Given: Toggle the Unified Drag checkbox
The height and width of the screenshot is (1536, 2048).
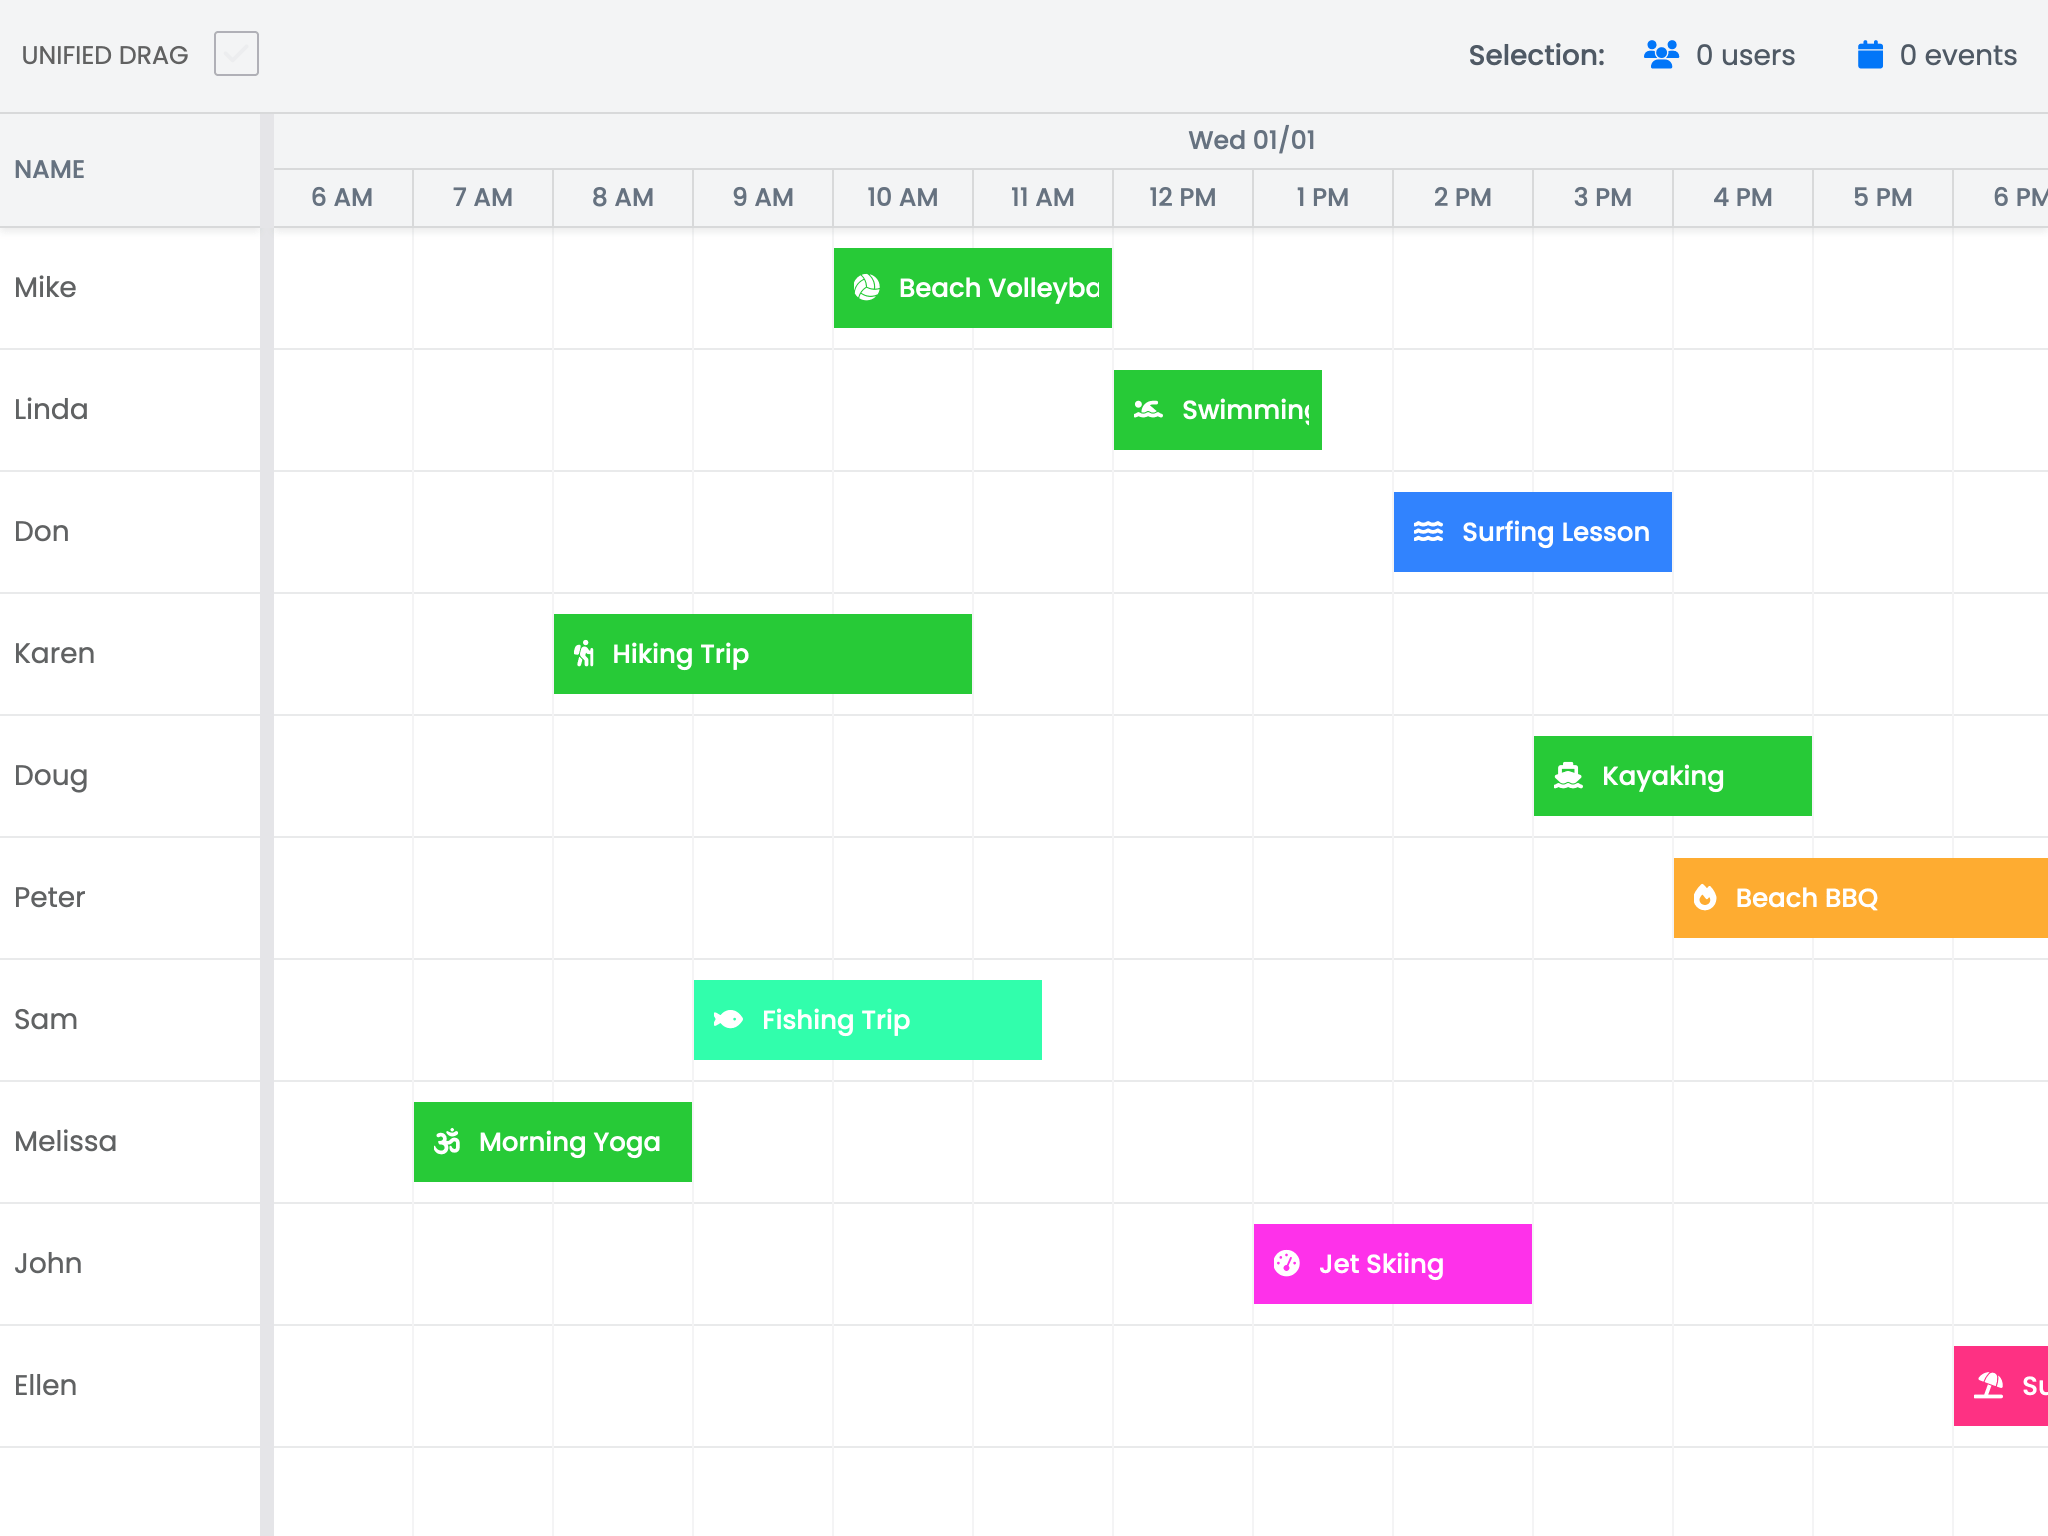Looking at the screenshot, I should (x=236, y=54).
